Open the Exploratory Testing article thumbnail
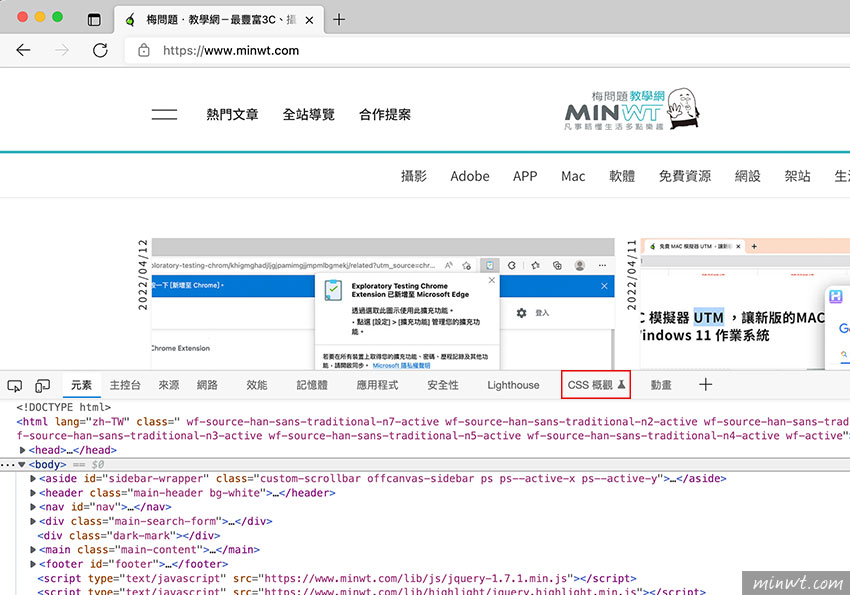Screen dimensions: 850x595 point(383,303)
